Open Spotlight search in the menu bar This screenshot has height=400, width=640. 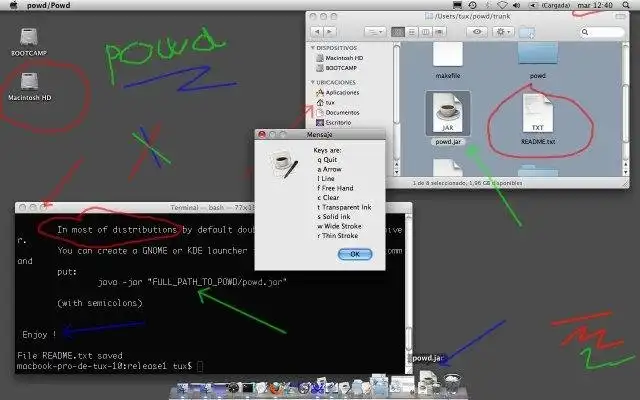coord(626,5)
